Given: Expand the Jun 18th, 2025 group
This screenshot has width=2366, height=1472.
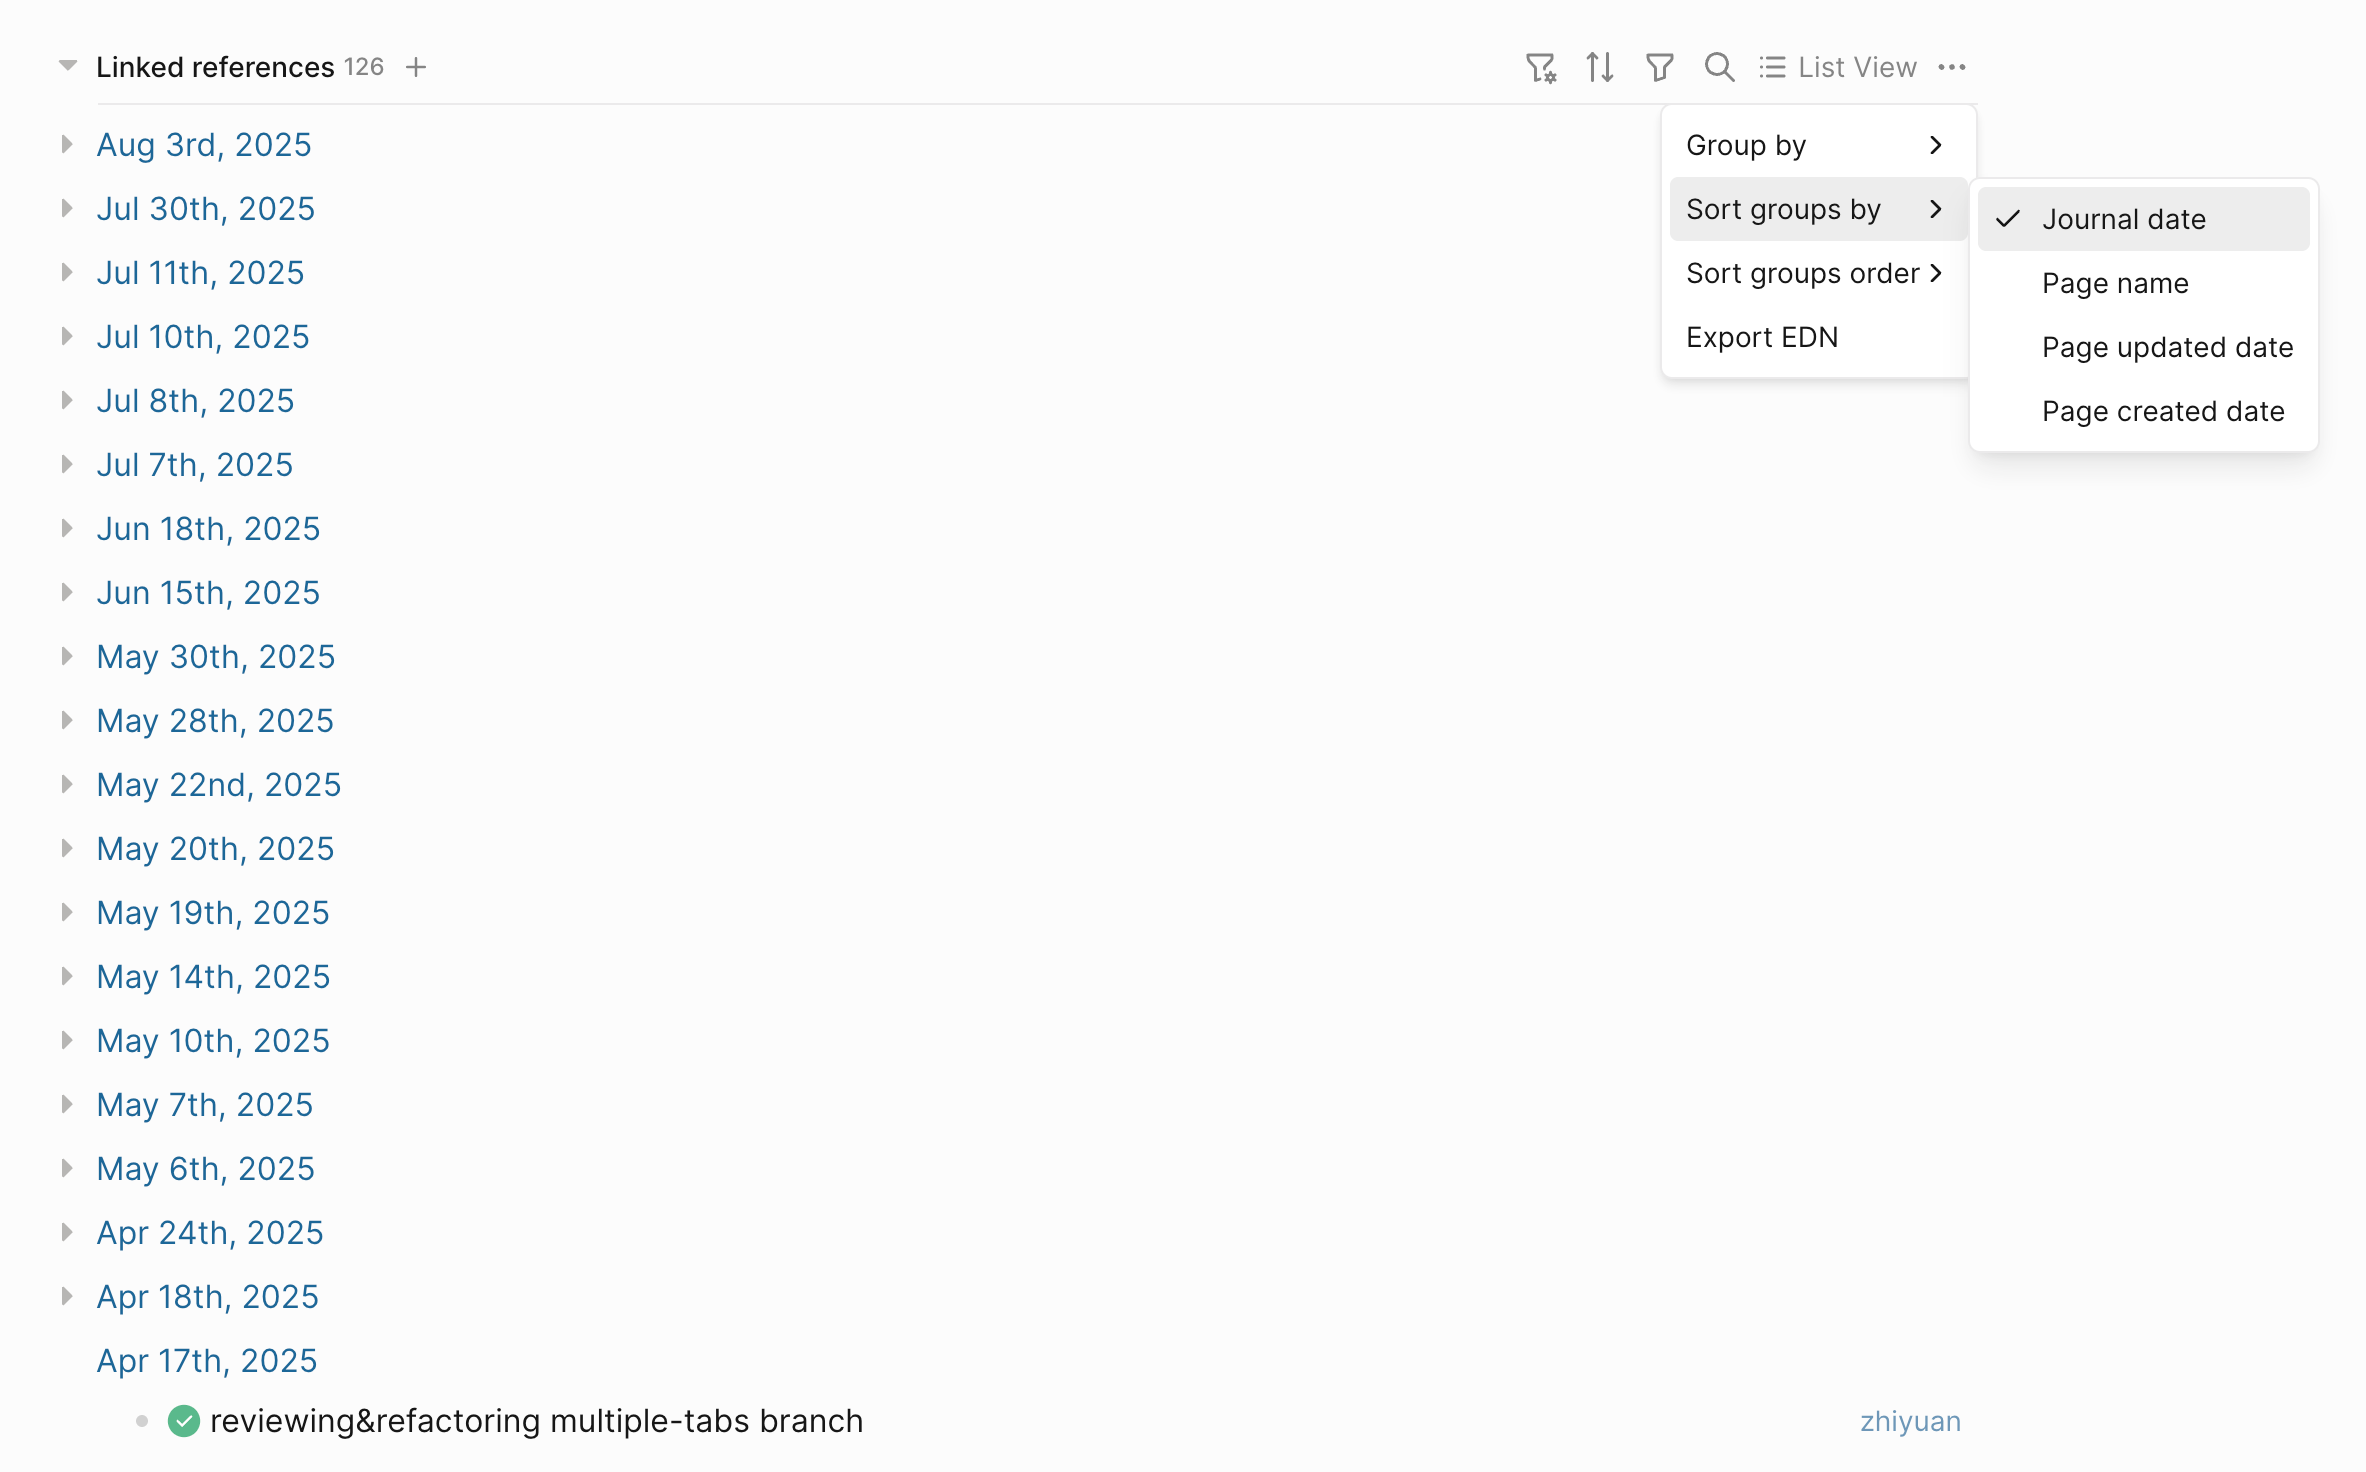Looking at the screenshot, I should 67,528.
